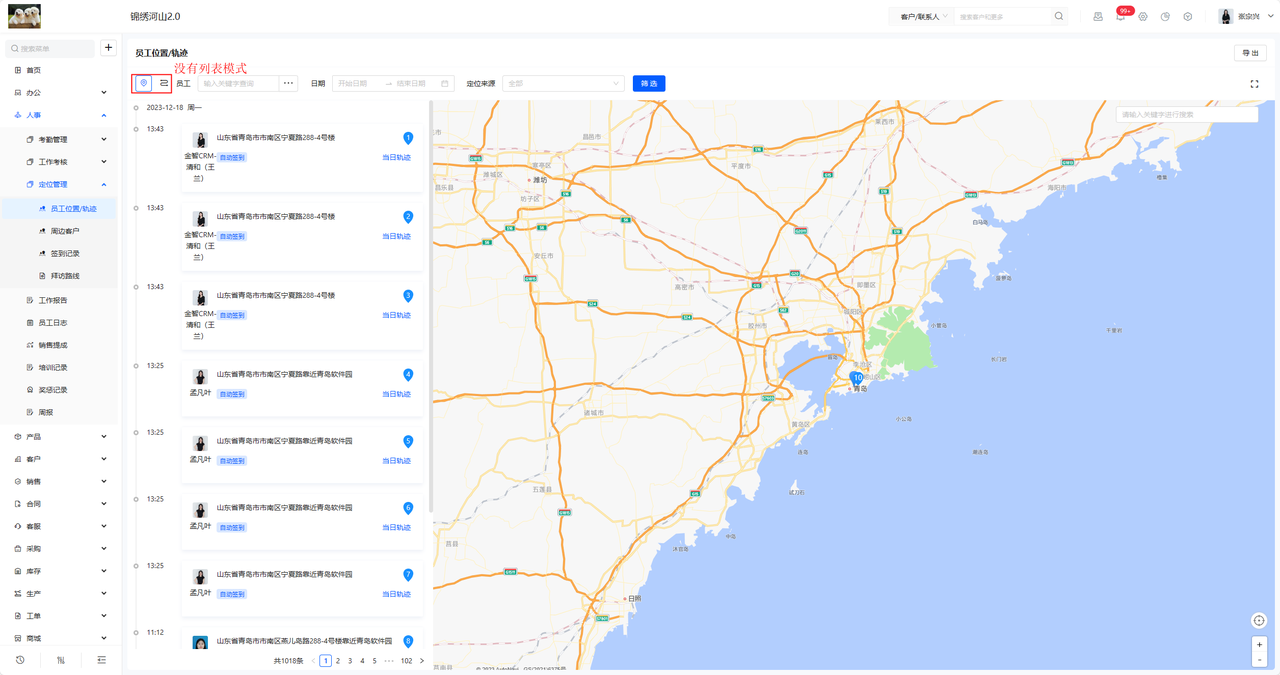Zoom in the map with plus control
This screenshot has height=675, width=1280.
click(x=1259, y=644)
